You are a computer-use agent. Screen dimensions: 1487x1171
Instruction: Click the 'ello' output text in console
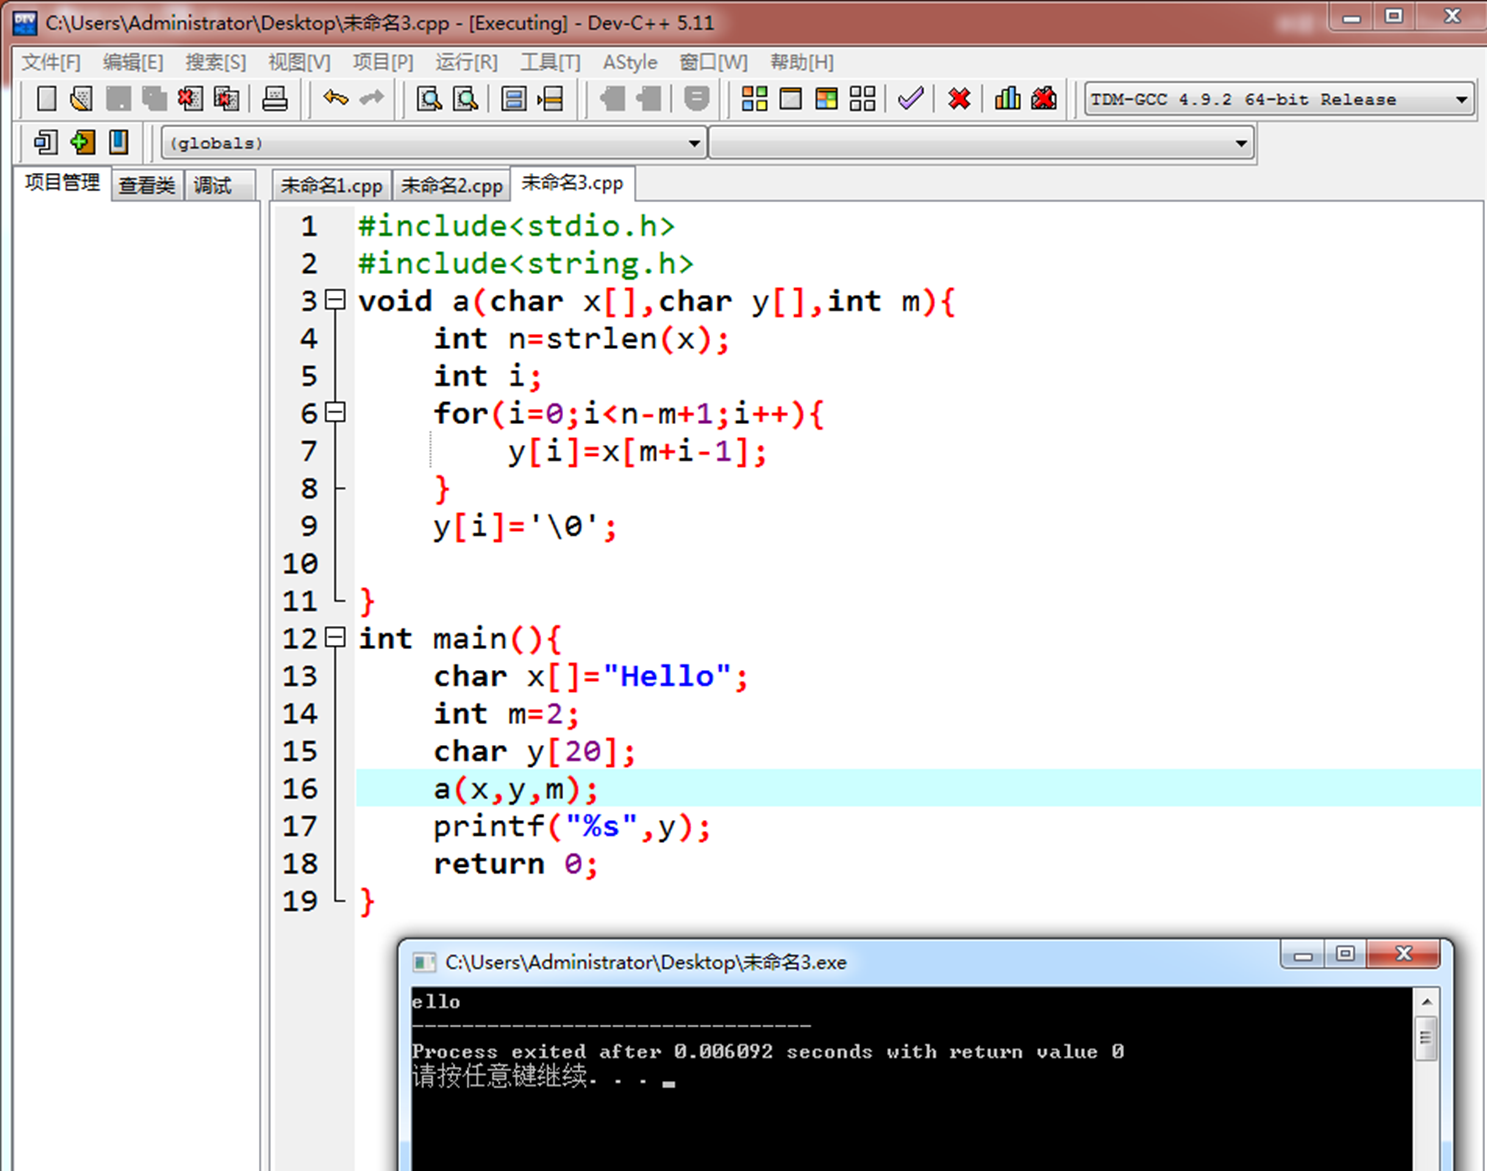coord(436,1001)
